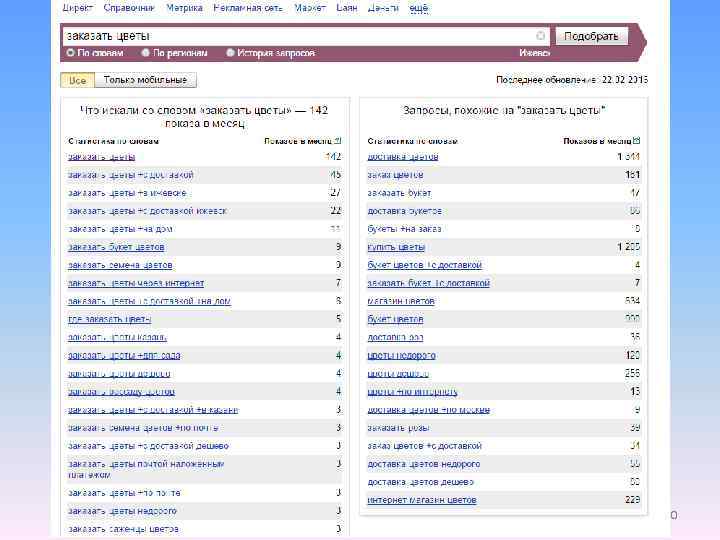Open 'Справочник' in the top navigation

129,8
